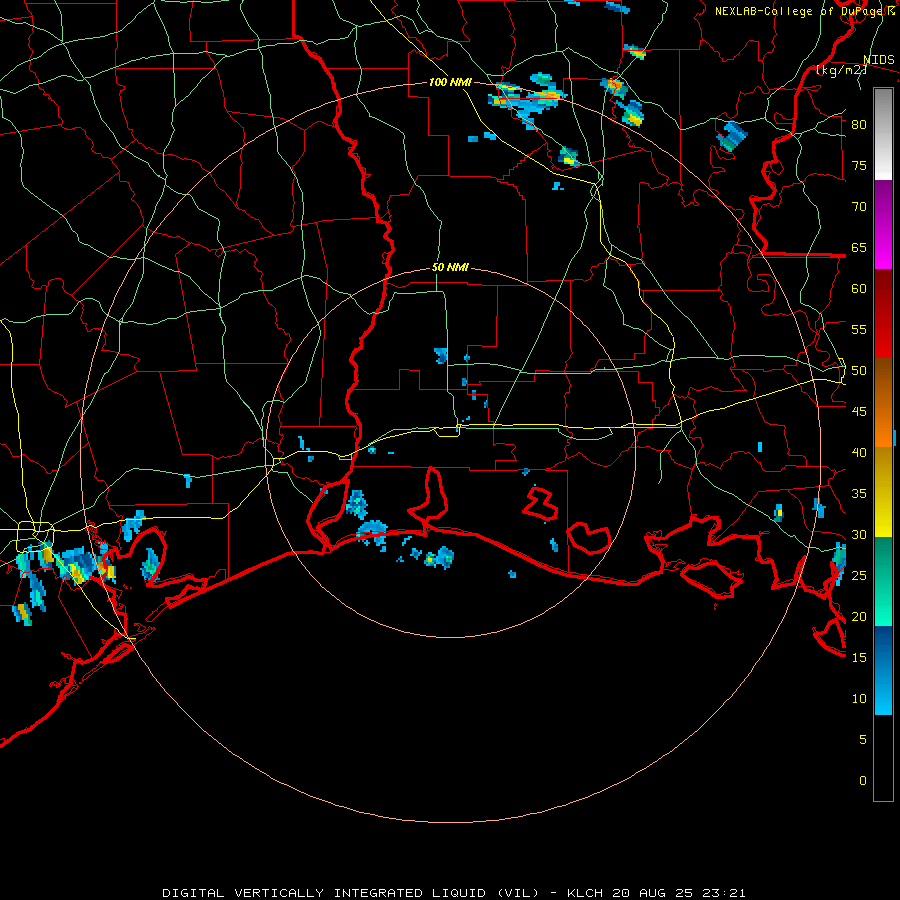This screenshot has width=900, height=900.
Task: Click the kg/m2 units label
Action: coord(842,70)
